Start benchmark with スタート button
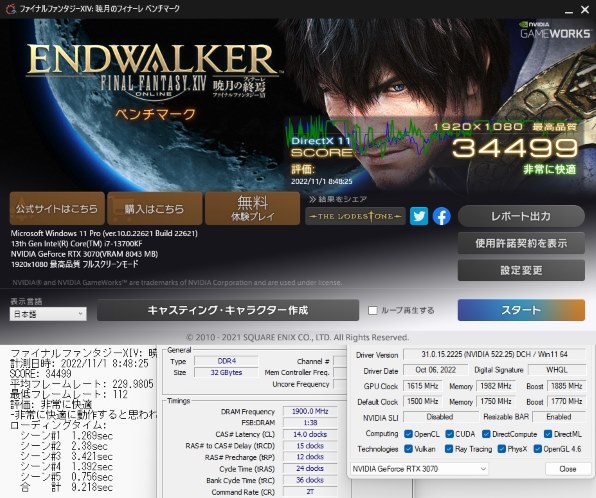 [521, 310]
